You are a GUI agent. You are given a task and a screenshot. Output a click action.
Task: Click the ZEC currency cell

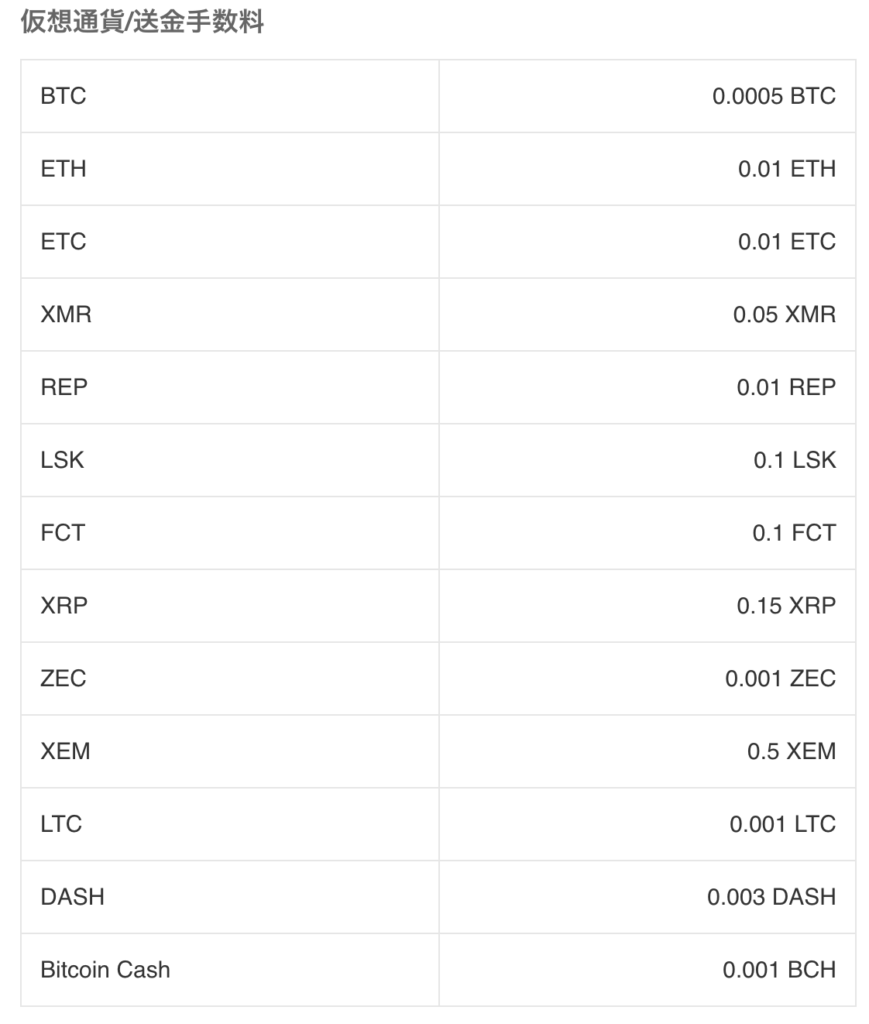pyautogui.click(x=63, y=678)
